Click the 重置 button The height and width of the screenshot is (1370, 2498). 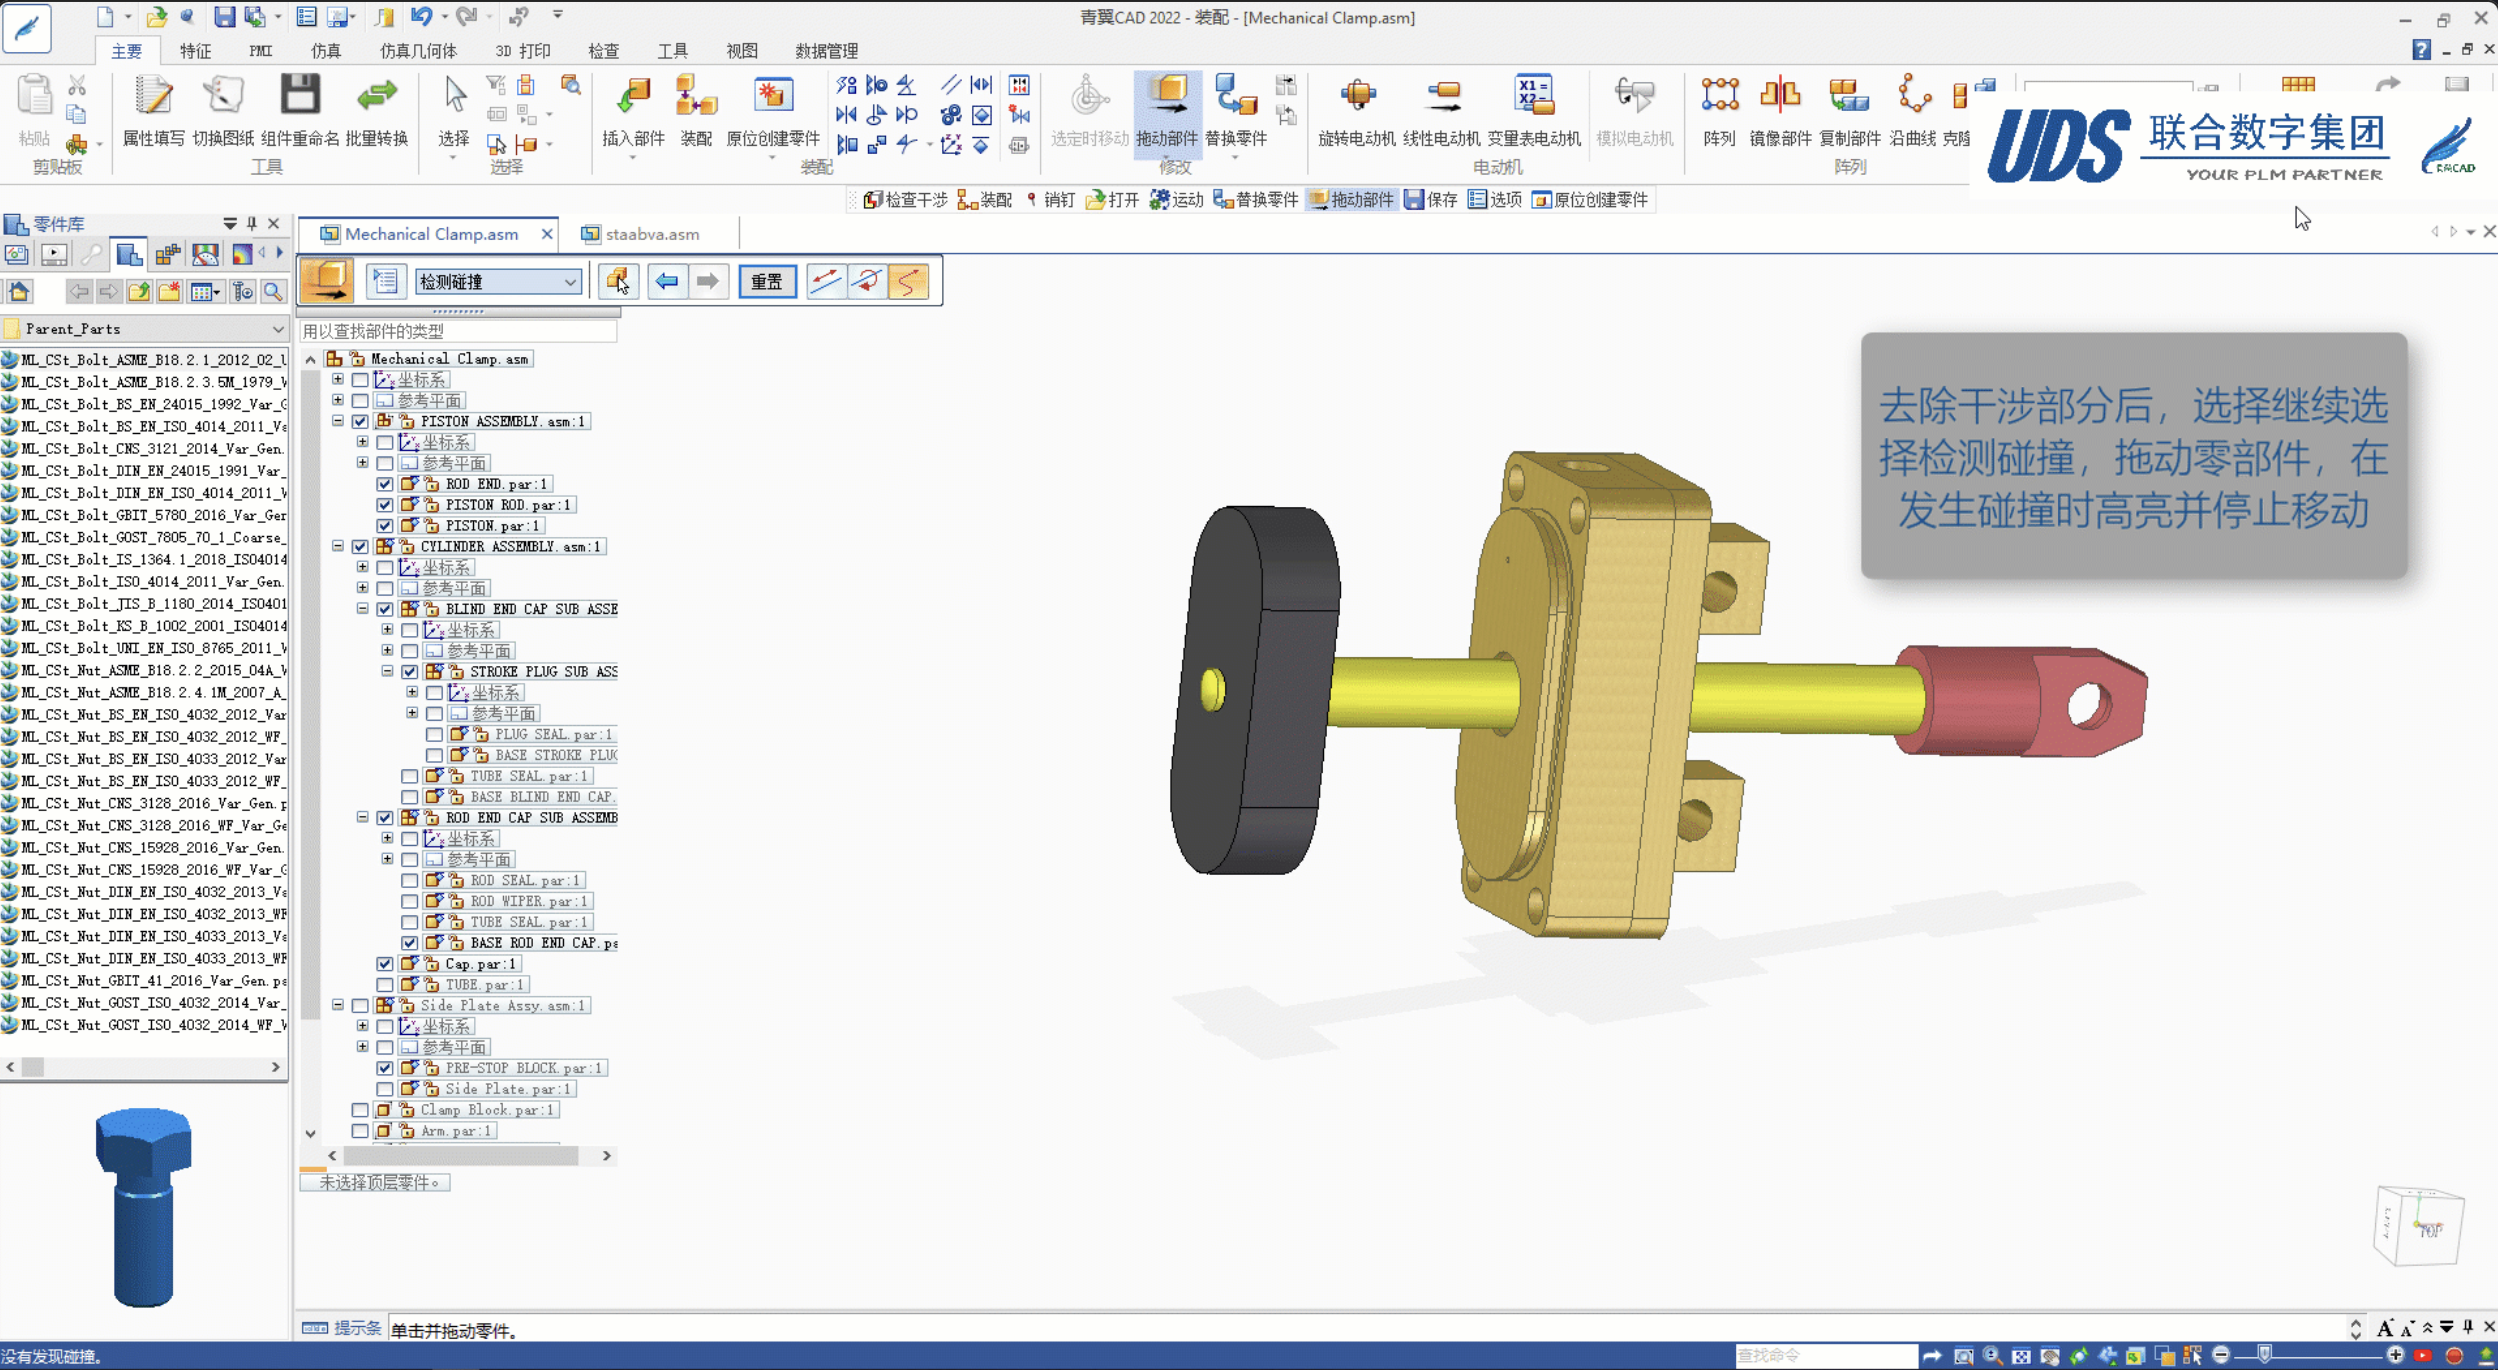point(767,282)
